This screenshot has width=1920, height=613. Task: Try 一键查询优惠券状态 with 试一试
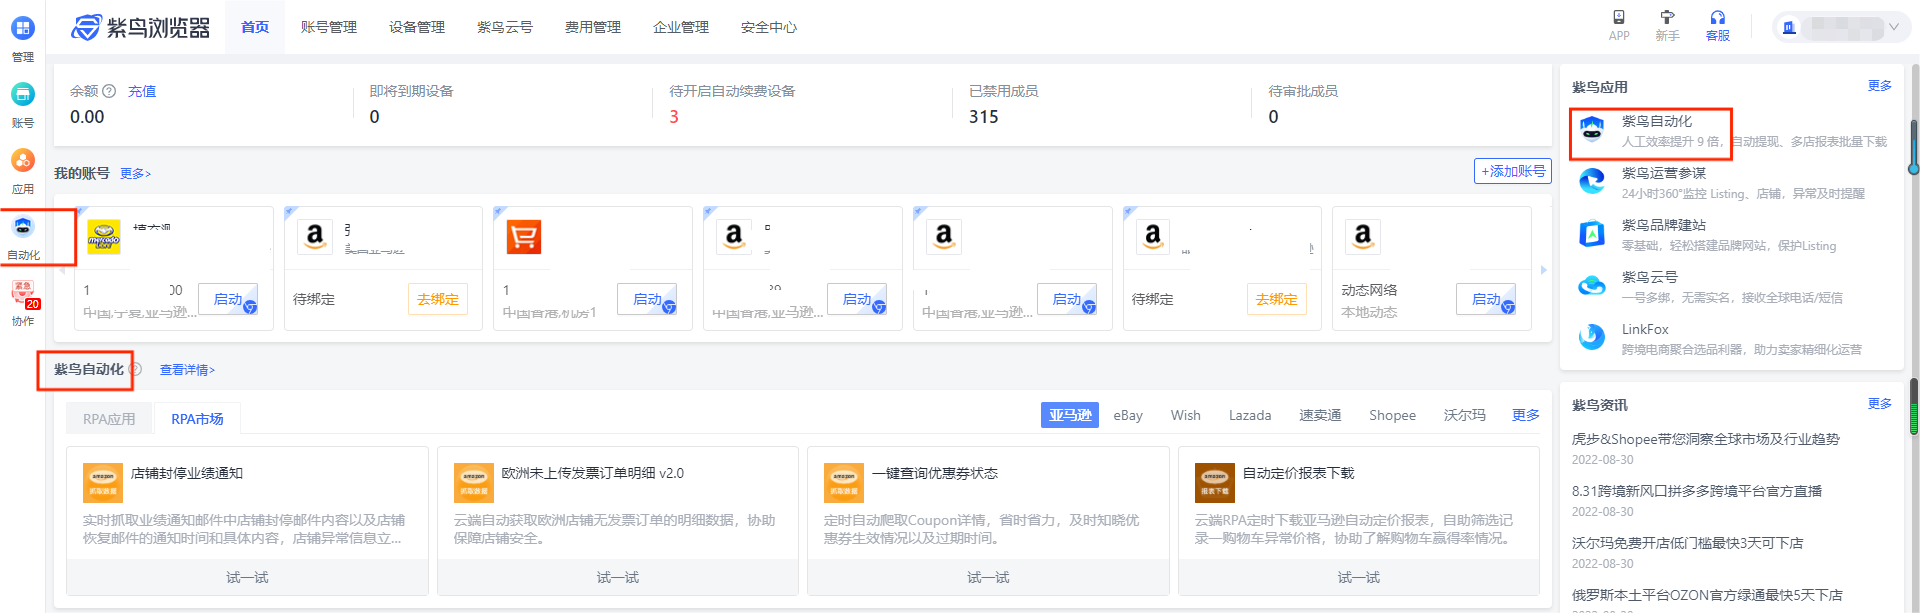[x=988, y=577]
